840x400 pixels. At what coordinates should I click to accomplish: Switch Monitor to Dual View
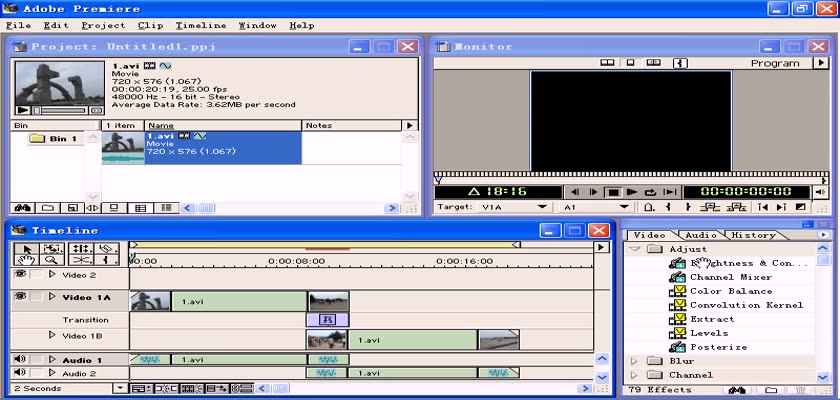pos(607,63)
